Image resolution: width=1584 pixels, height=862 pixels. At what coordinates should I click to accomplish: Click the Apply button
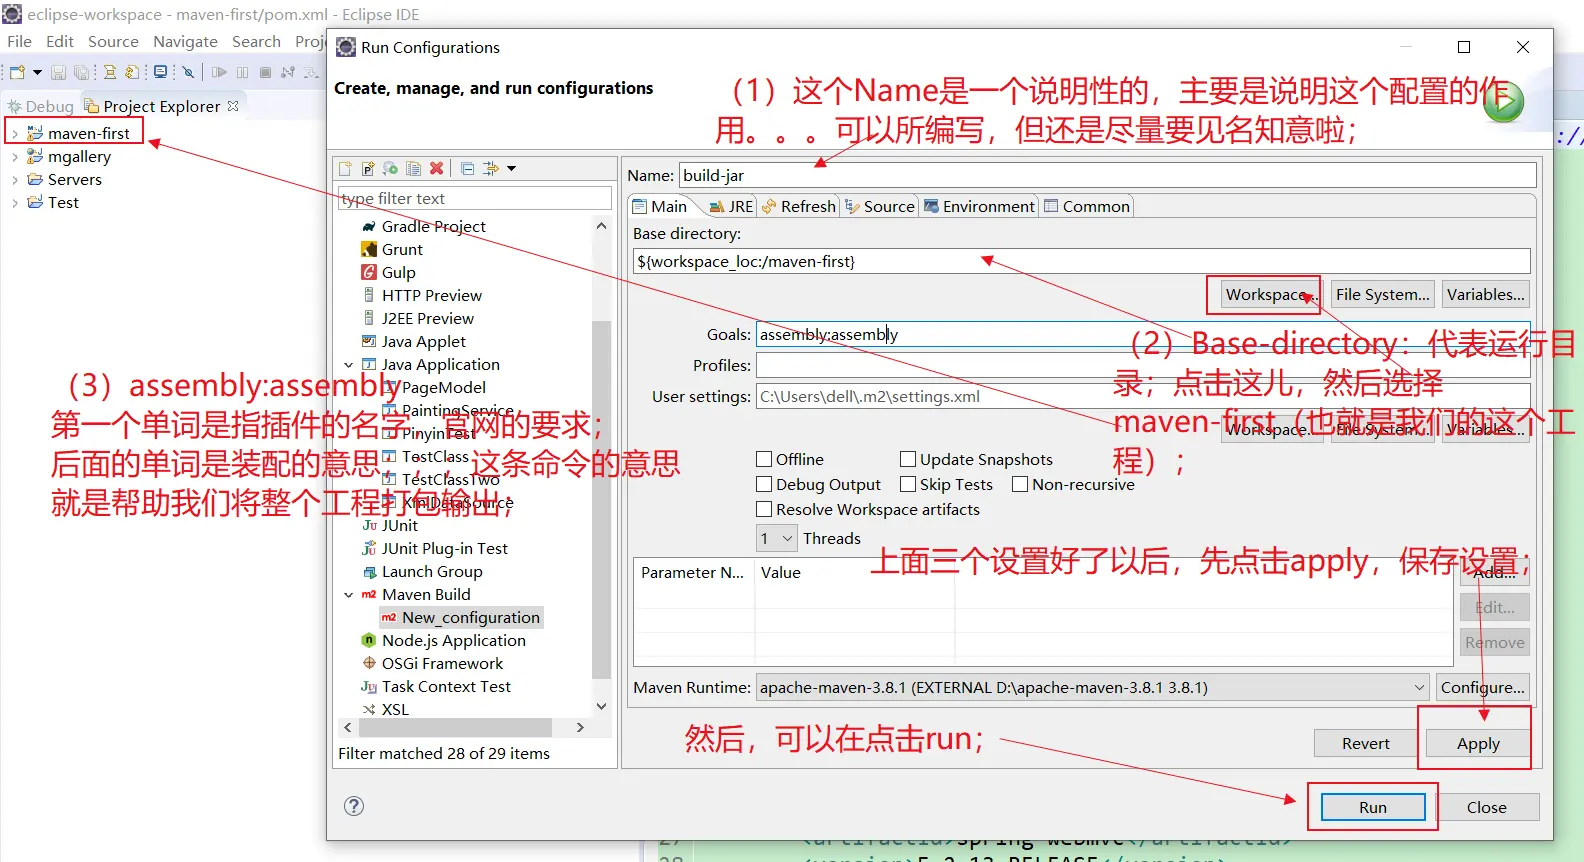pyautogui.click(x=1478, y=744)
